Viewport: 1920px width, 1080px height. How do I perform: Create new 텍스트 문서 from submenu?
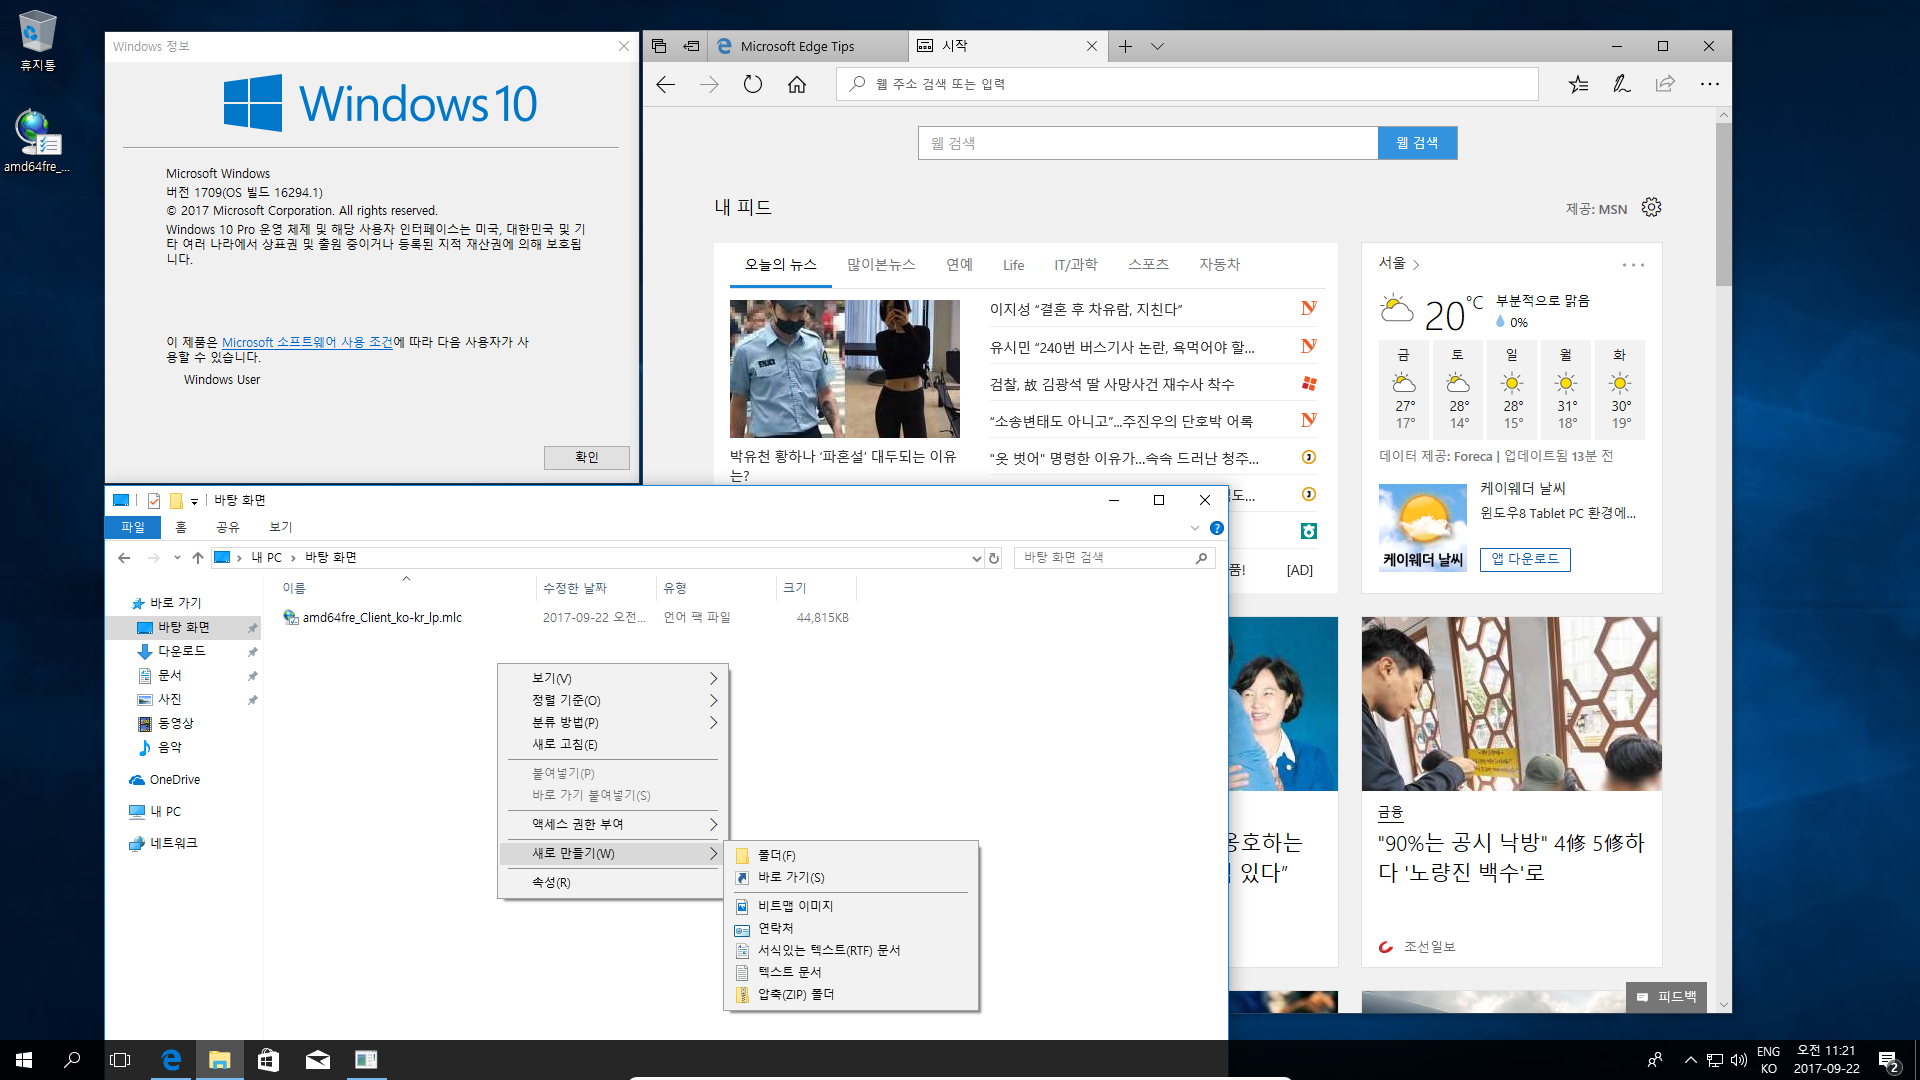pos(851,972)
